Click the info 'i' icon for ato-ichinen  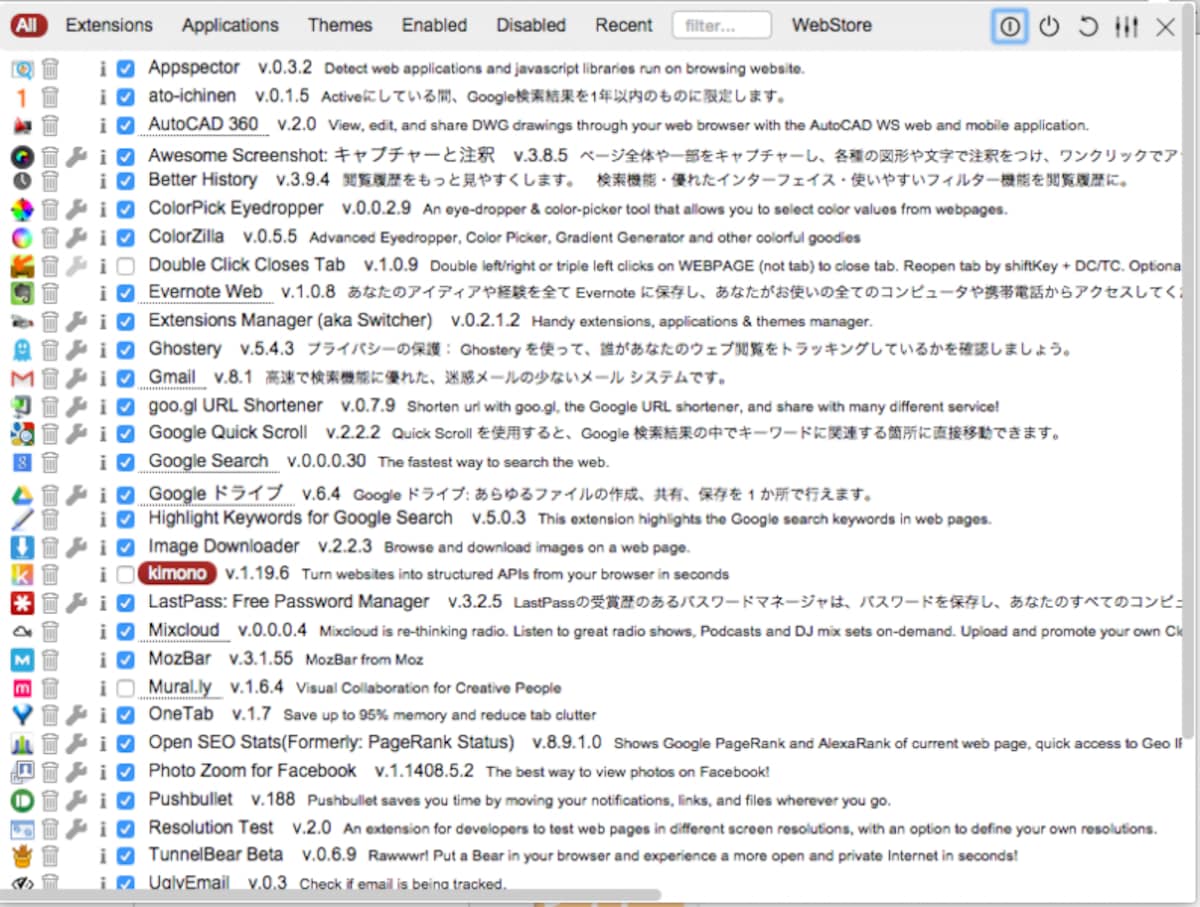click(x=102, y=97)
